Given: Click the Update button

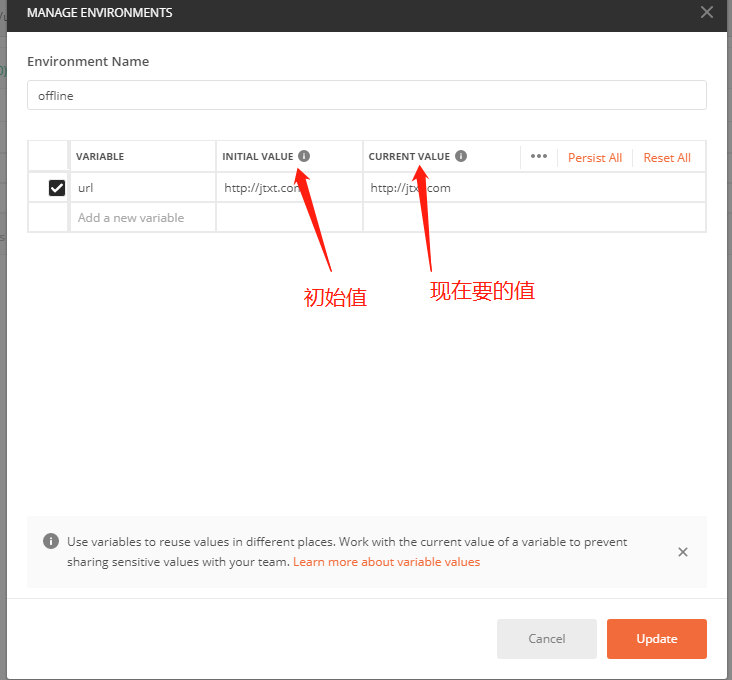Looking at the screenshot, I should click(656, 639).
